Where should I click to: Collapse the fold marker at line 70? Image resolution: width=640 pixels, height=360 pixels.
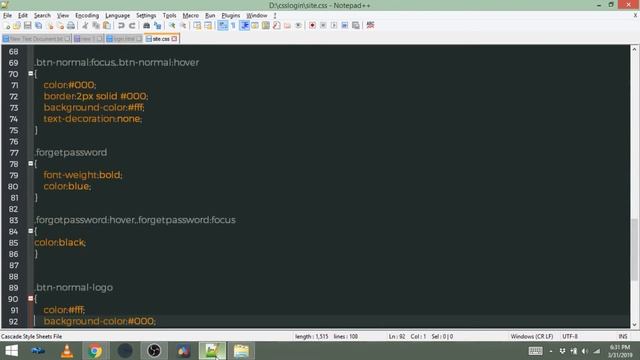click(x=31, y=73)
